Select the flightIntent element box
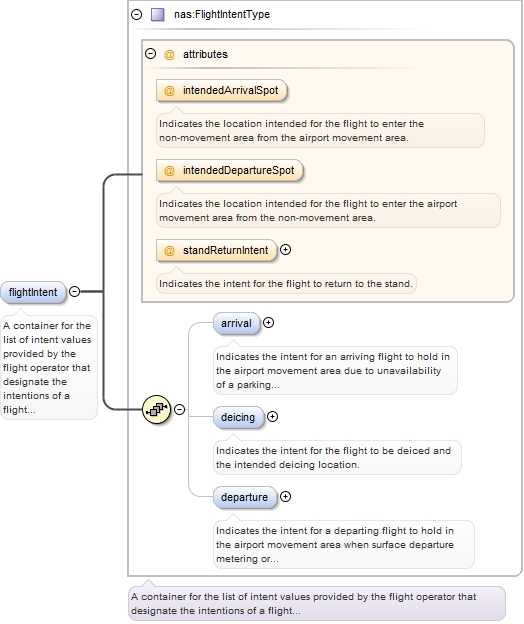Viewport: 524px width, 624px height. click(33, 292)
